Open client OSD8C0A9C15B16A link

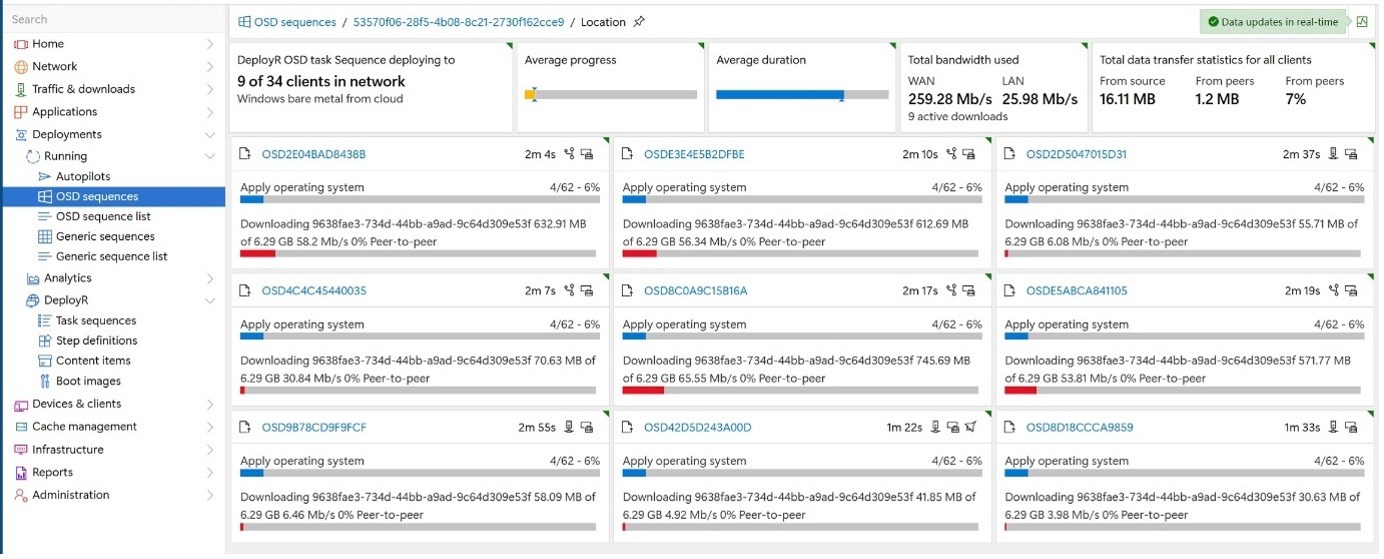(695, 291)
